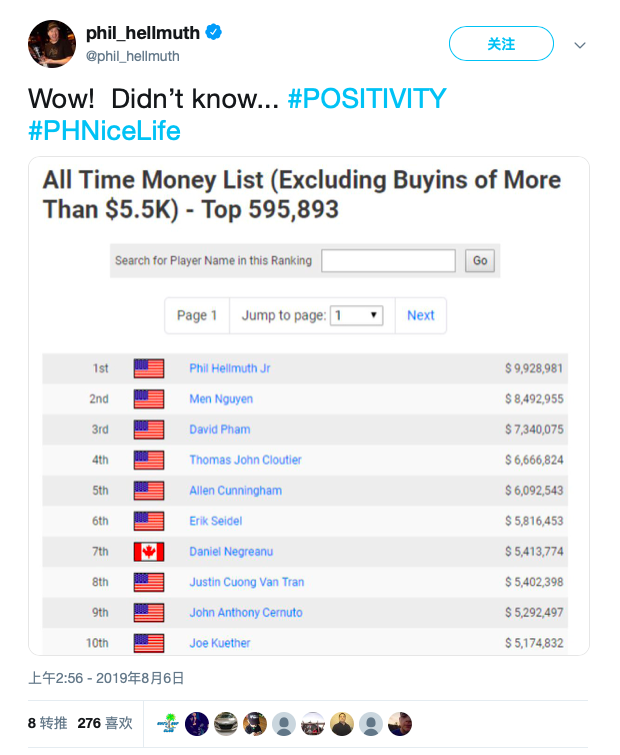Go to the Next page link
The image size is (620, 755).
click(x=421, y=315)
